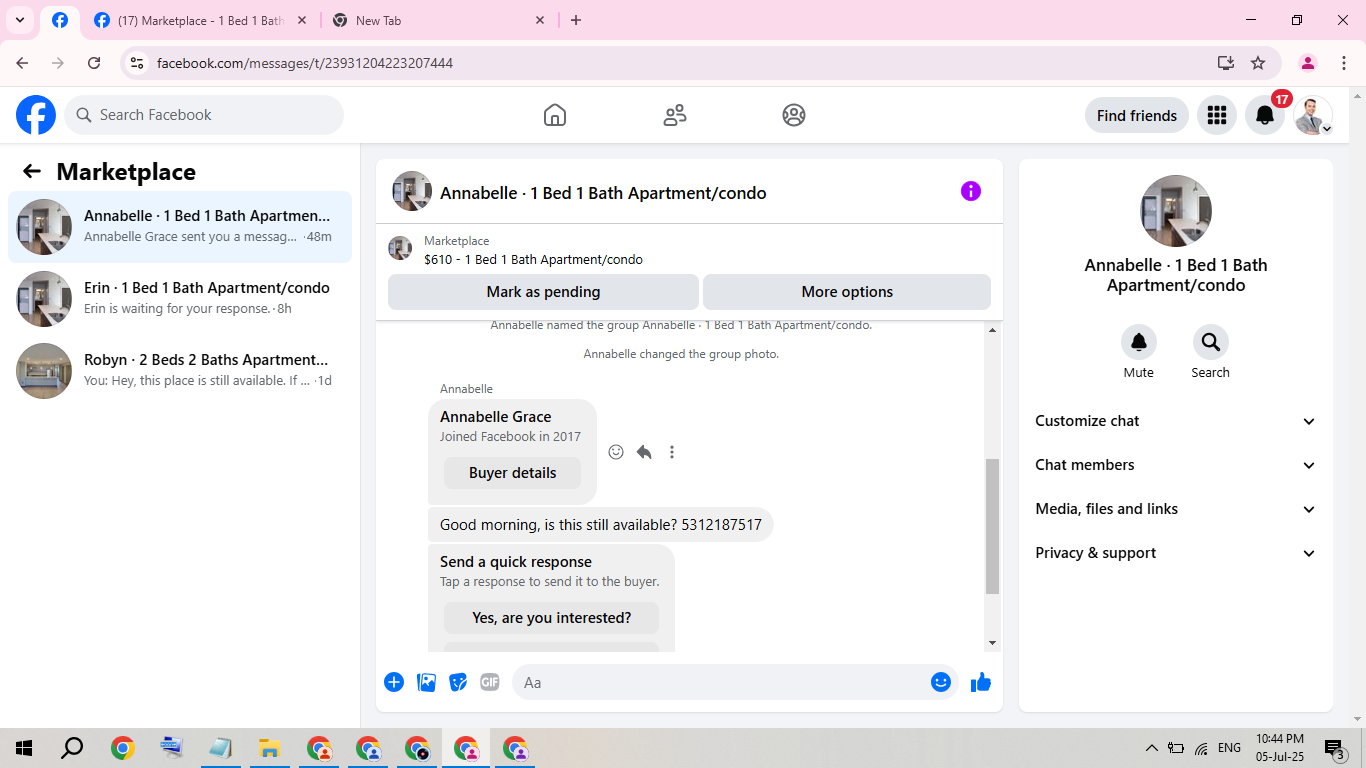Choose a GIF in the composer
This screenshot has height=768, width=1366.
(x=489, y=682)
